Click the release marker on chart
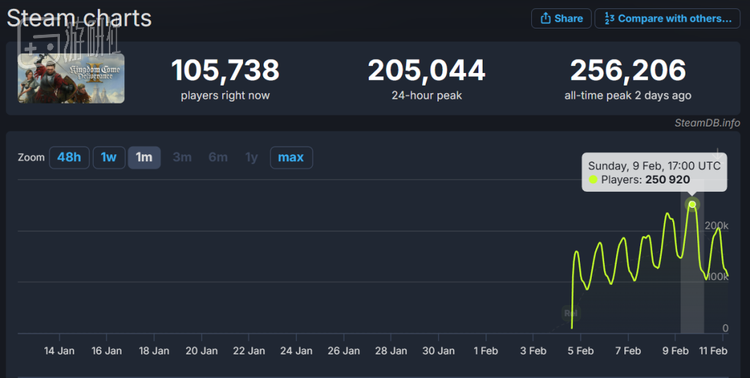The width and height of the screenshot is (750, 378). click(x=571, y=313)
